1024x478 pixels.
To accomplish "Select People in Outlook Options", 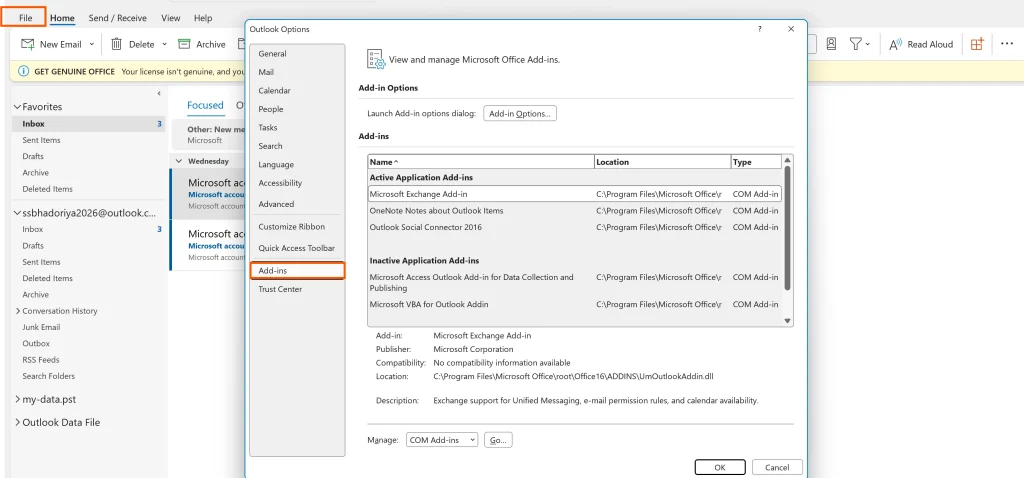I will [297, 109].
